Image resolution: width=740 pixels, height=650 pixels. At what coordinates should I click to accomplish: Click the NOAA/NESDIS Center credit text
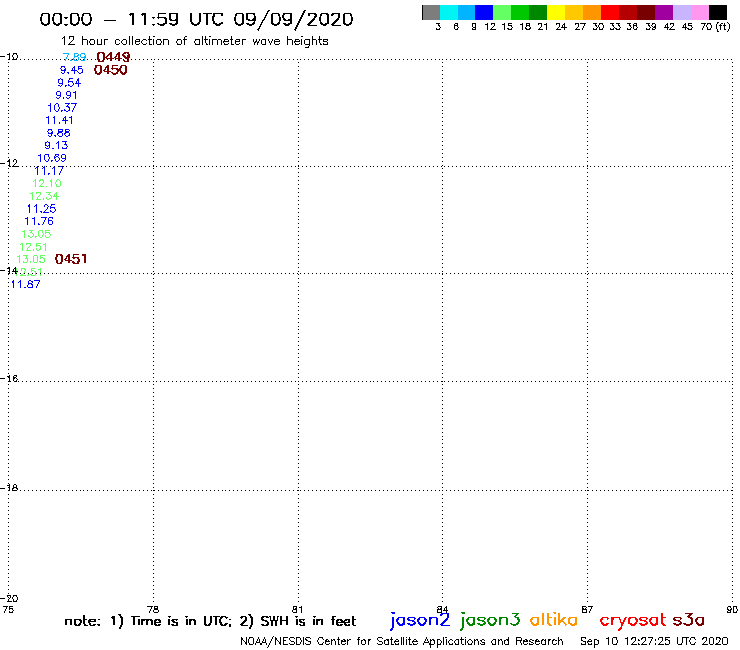(402, 641)
